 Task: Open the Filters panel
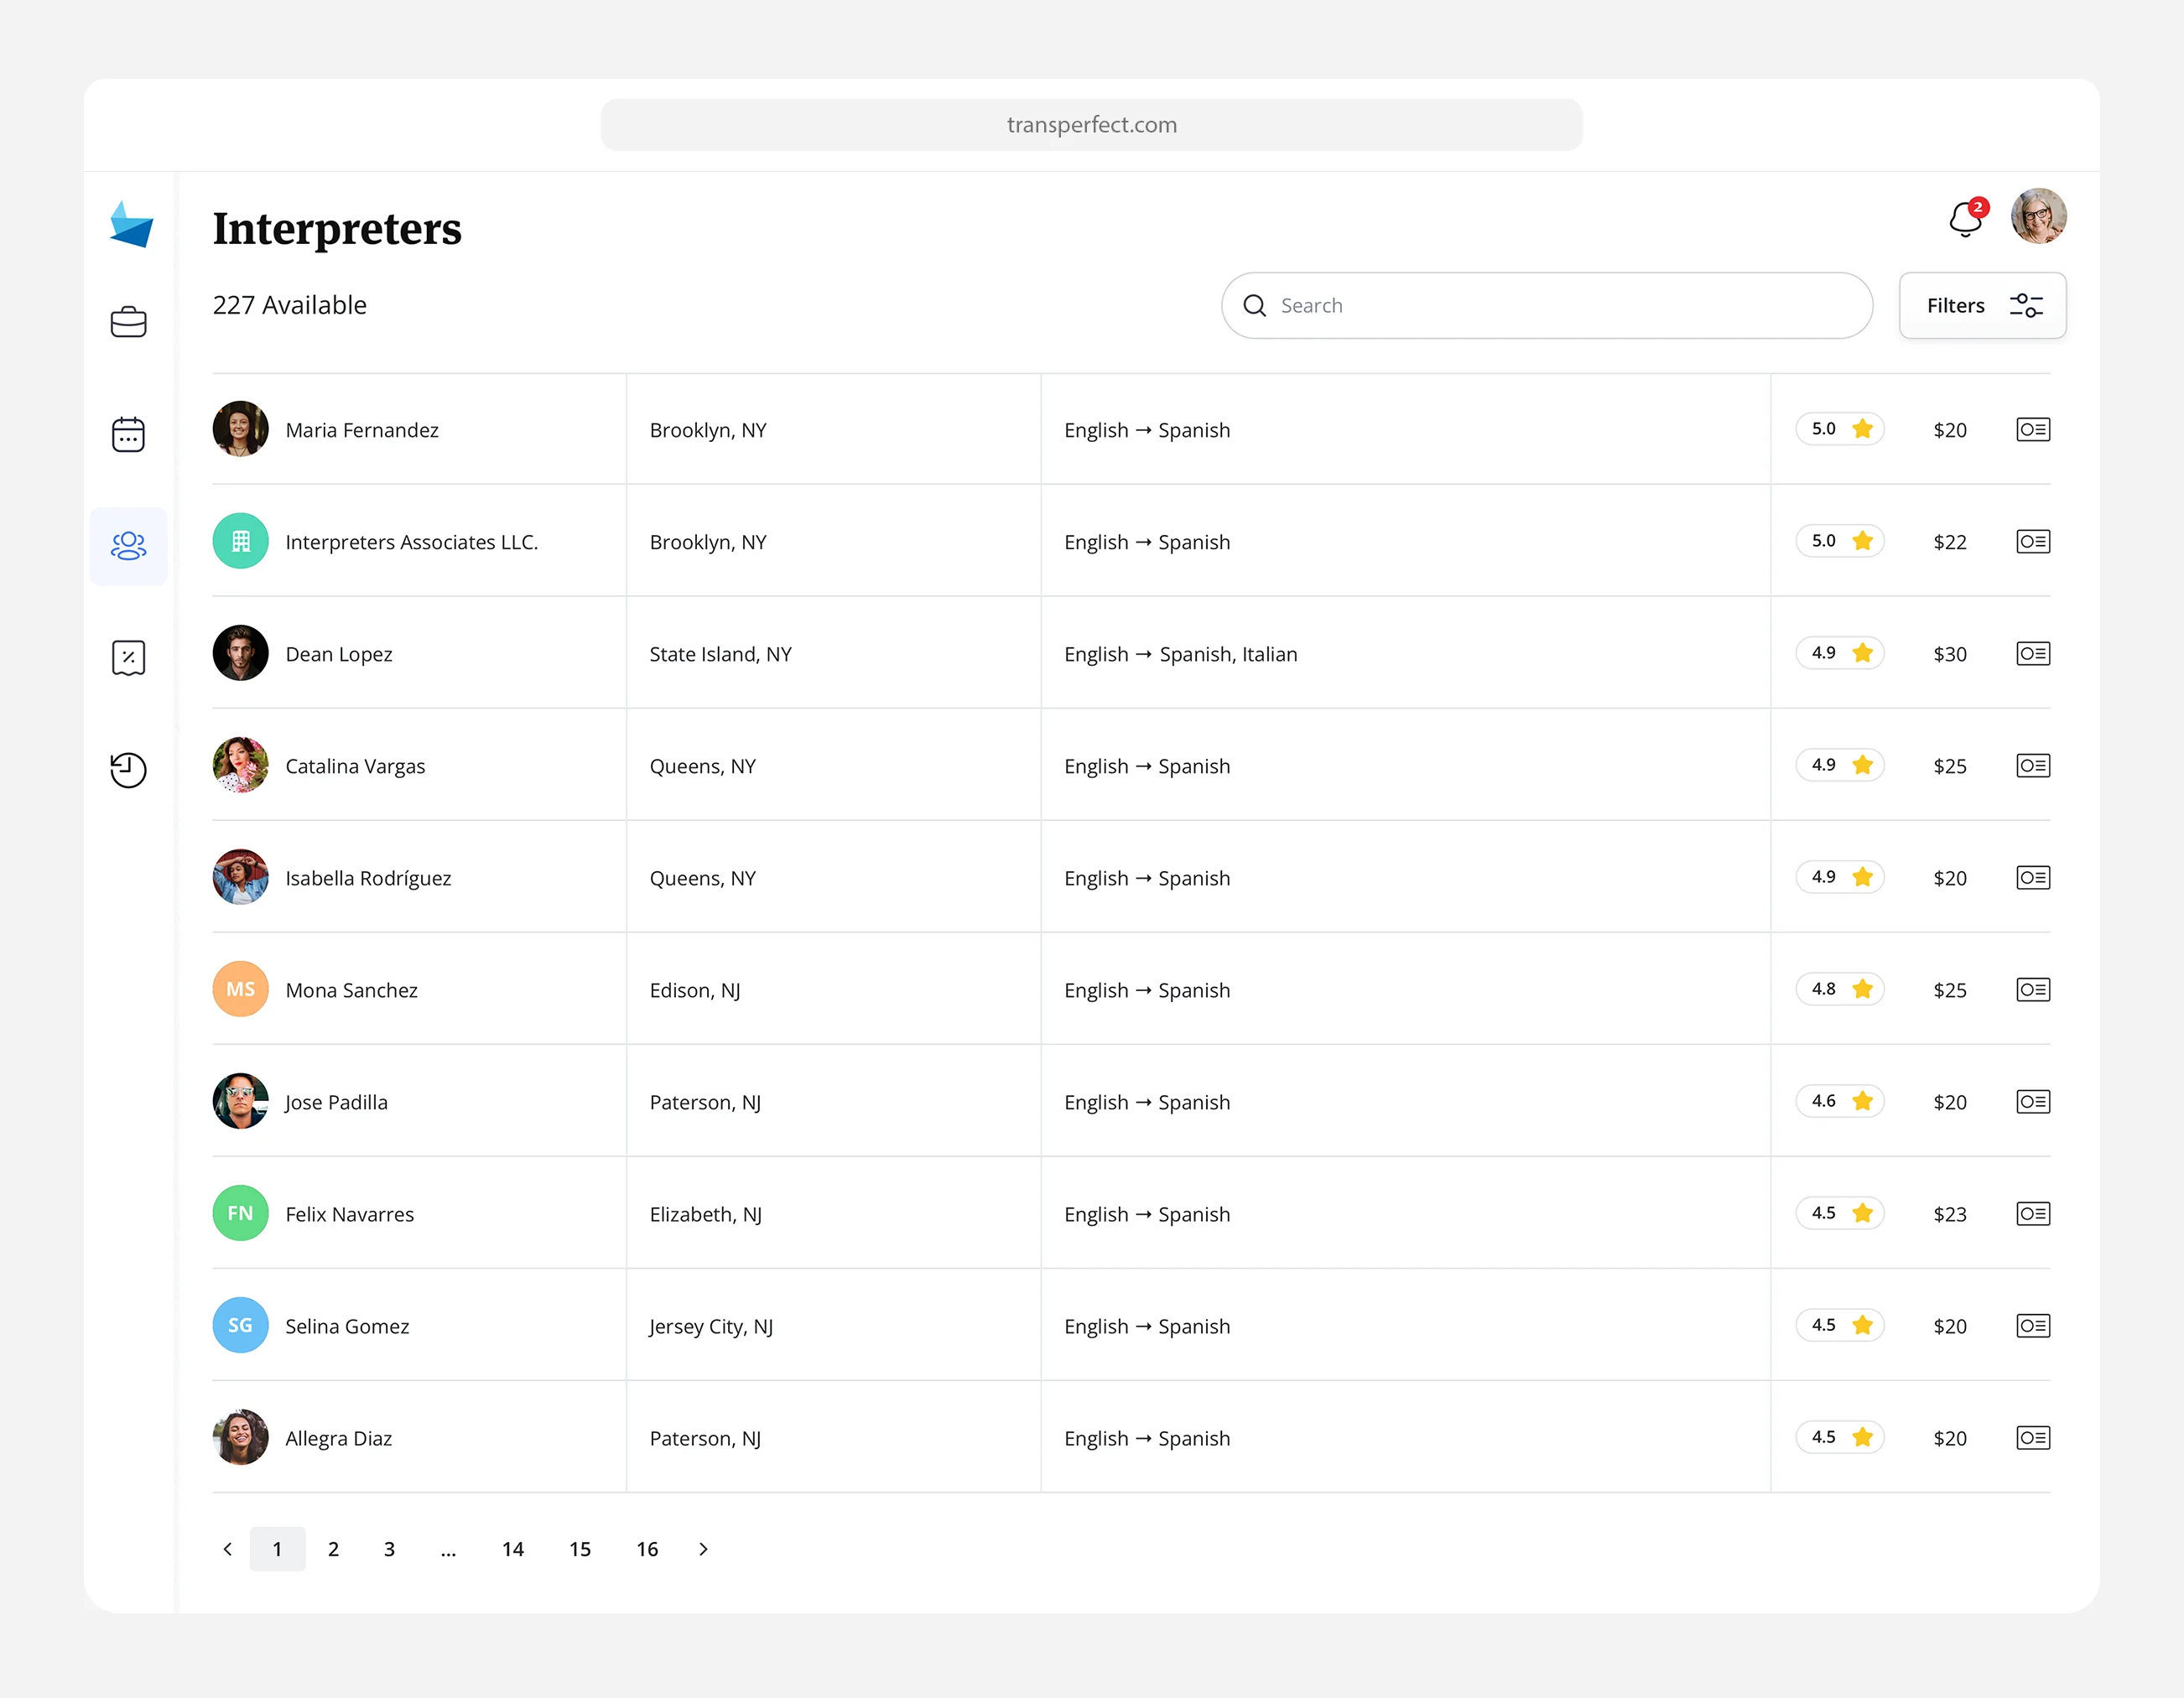[x=1982, y=306]
